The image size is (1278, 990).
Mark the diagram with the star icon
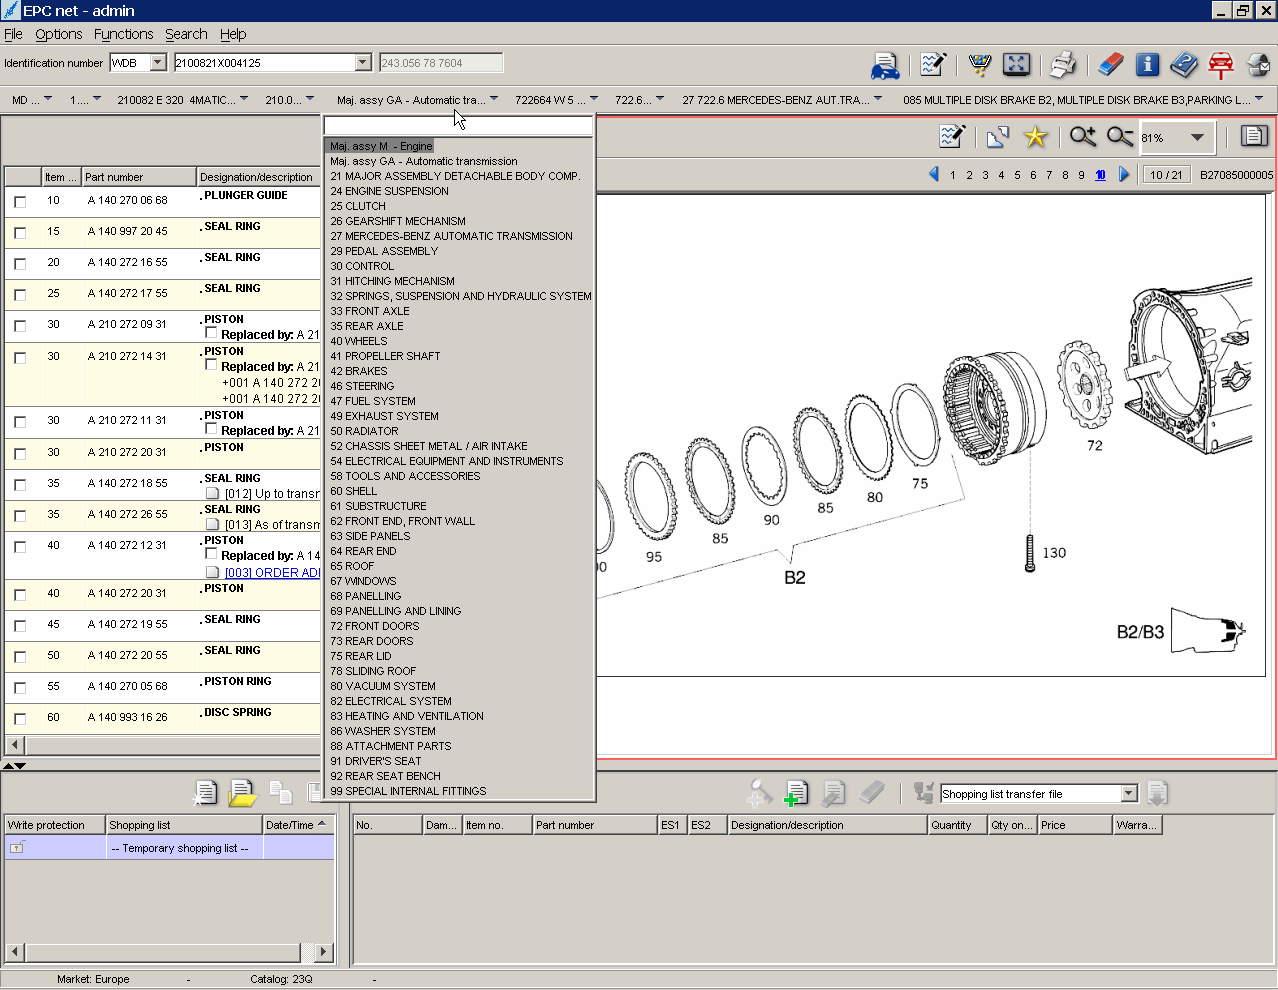pos(1038,137)
